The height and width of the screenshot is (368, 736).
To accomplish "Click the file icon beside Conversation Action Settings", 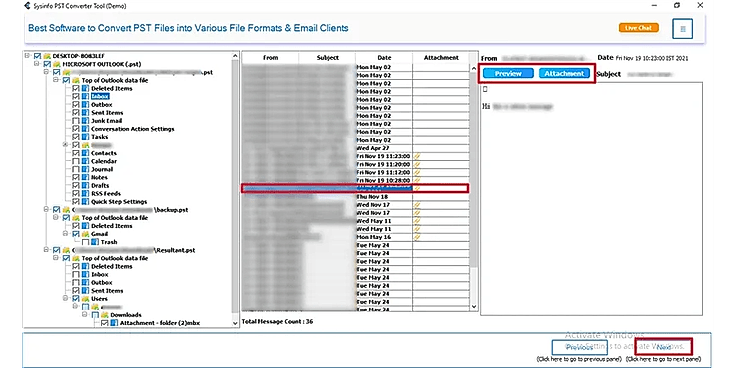I will (x=85, y=129).
